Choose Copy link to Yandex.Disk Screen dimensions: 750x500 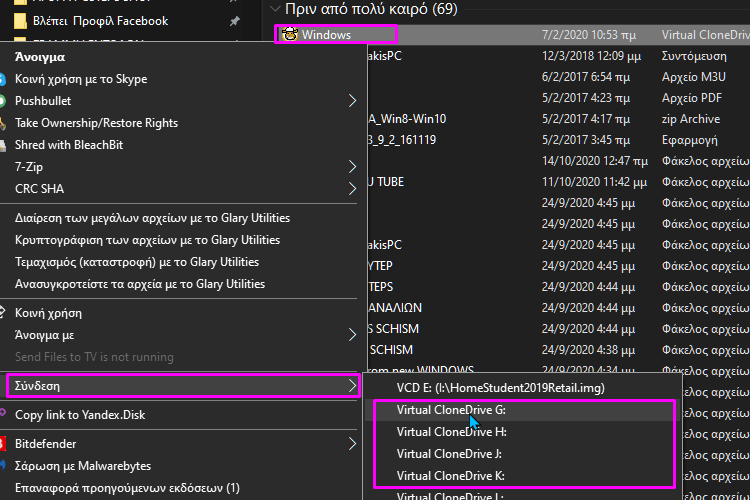(80, 415)
